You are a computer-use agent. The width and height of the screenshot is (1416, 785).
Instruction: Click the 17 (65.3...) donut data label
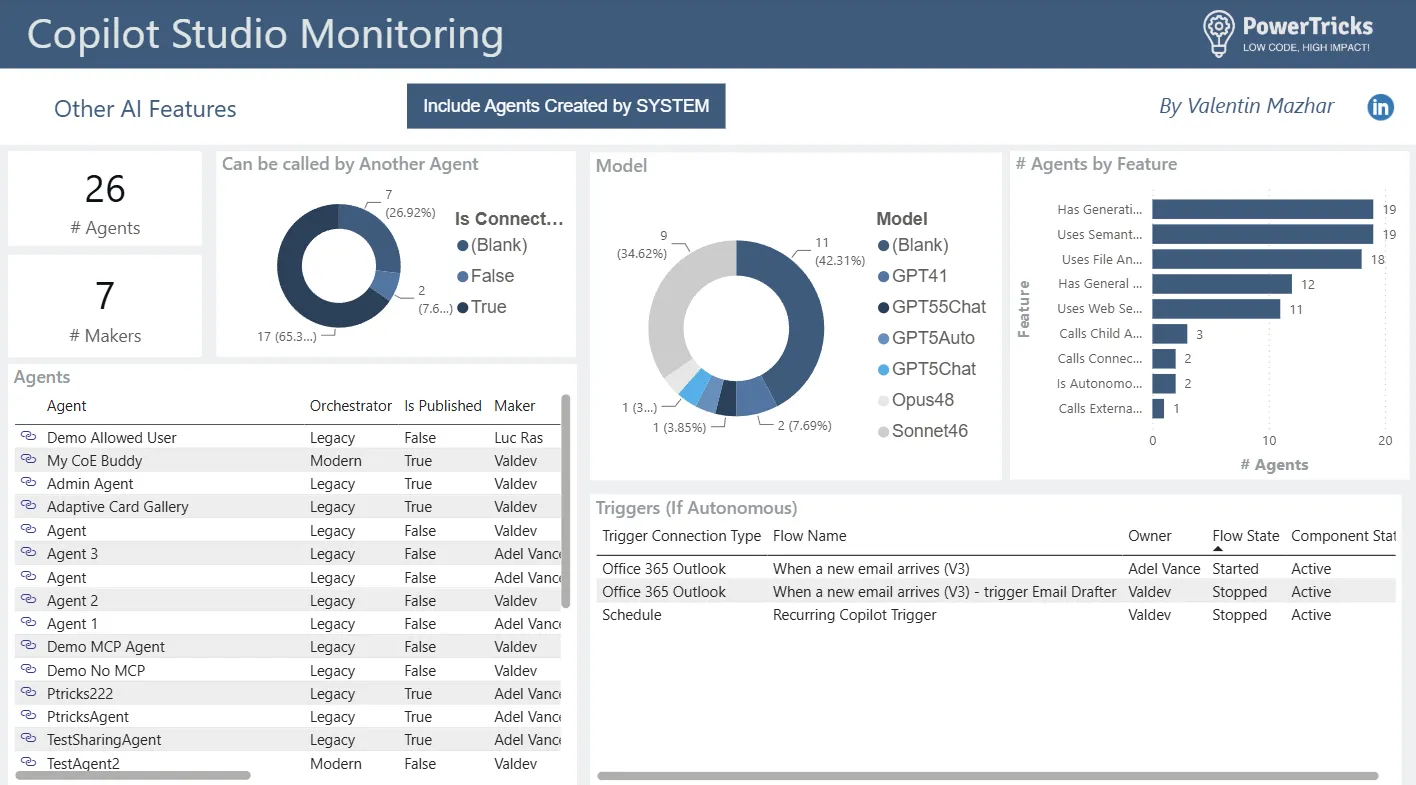click(x=287, y=336)
